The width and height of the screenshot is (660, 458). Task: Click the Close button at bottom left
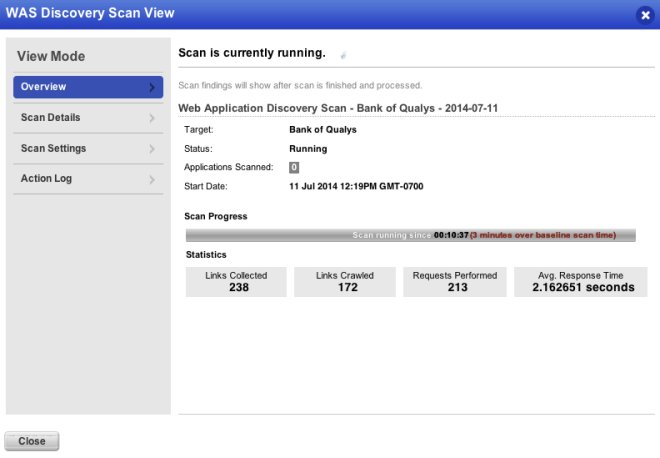[x=32, y=441]
